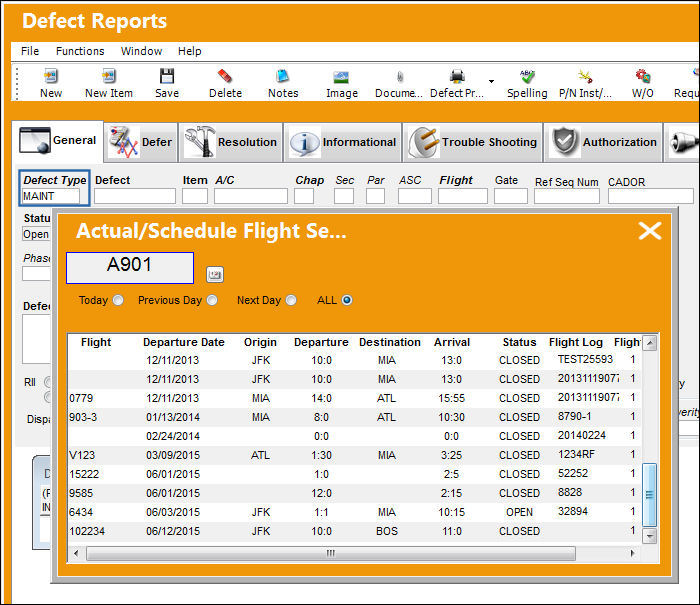Screen dimensions: 700x605
Task: Select flight row 903-3
Action: click(x=354, y=417)
